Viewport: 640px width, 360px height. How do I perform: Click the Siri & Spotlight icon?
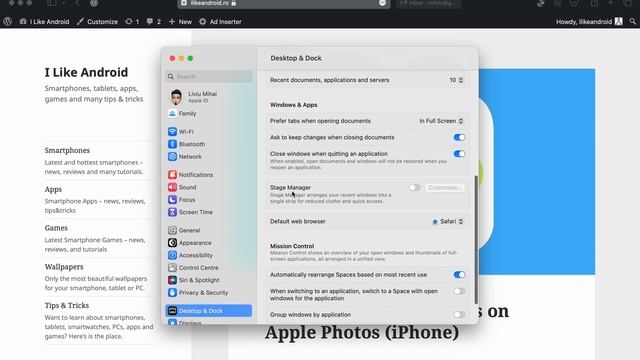point(172,280)
